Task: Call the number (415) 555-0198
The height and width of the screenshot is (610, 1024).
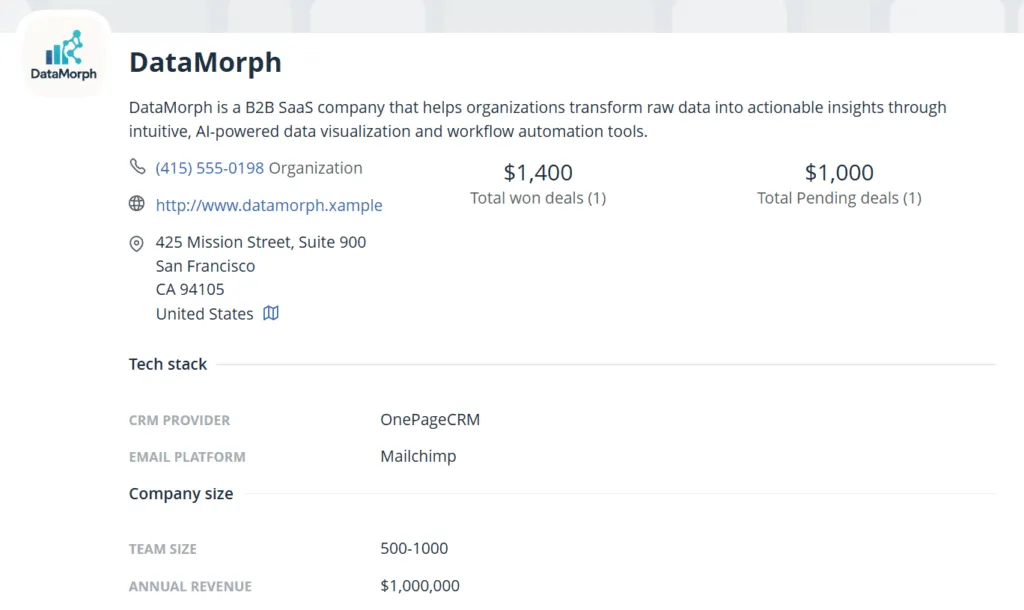Action: tap(210, 168)
